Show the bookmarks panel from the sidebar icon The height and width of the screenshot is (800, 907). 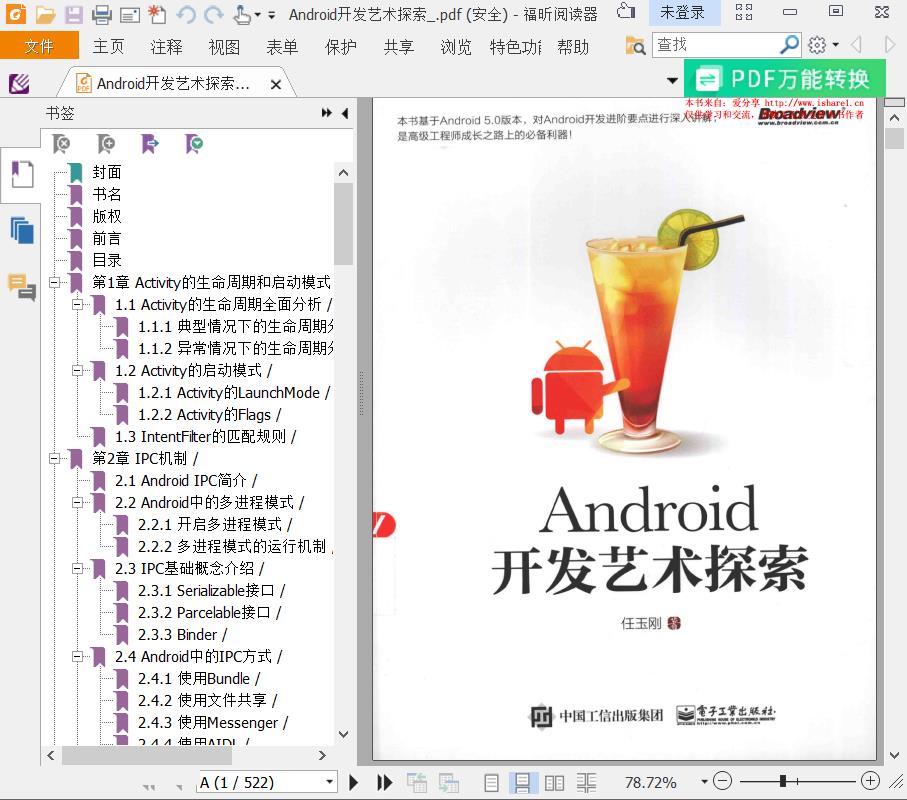pyautogui.click(x=22, y=174)
